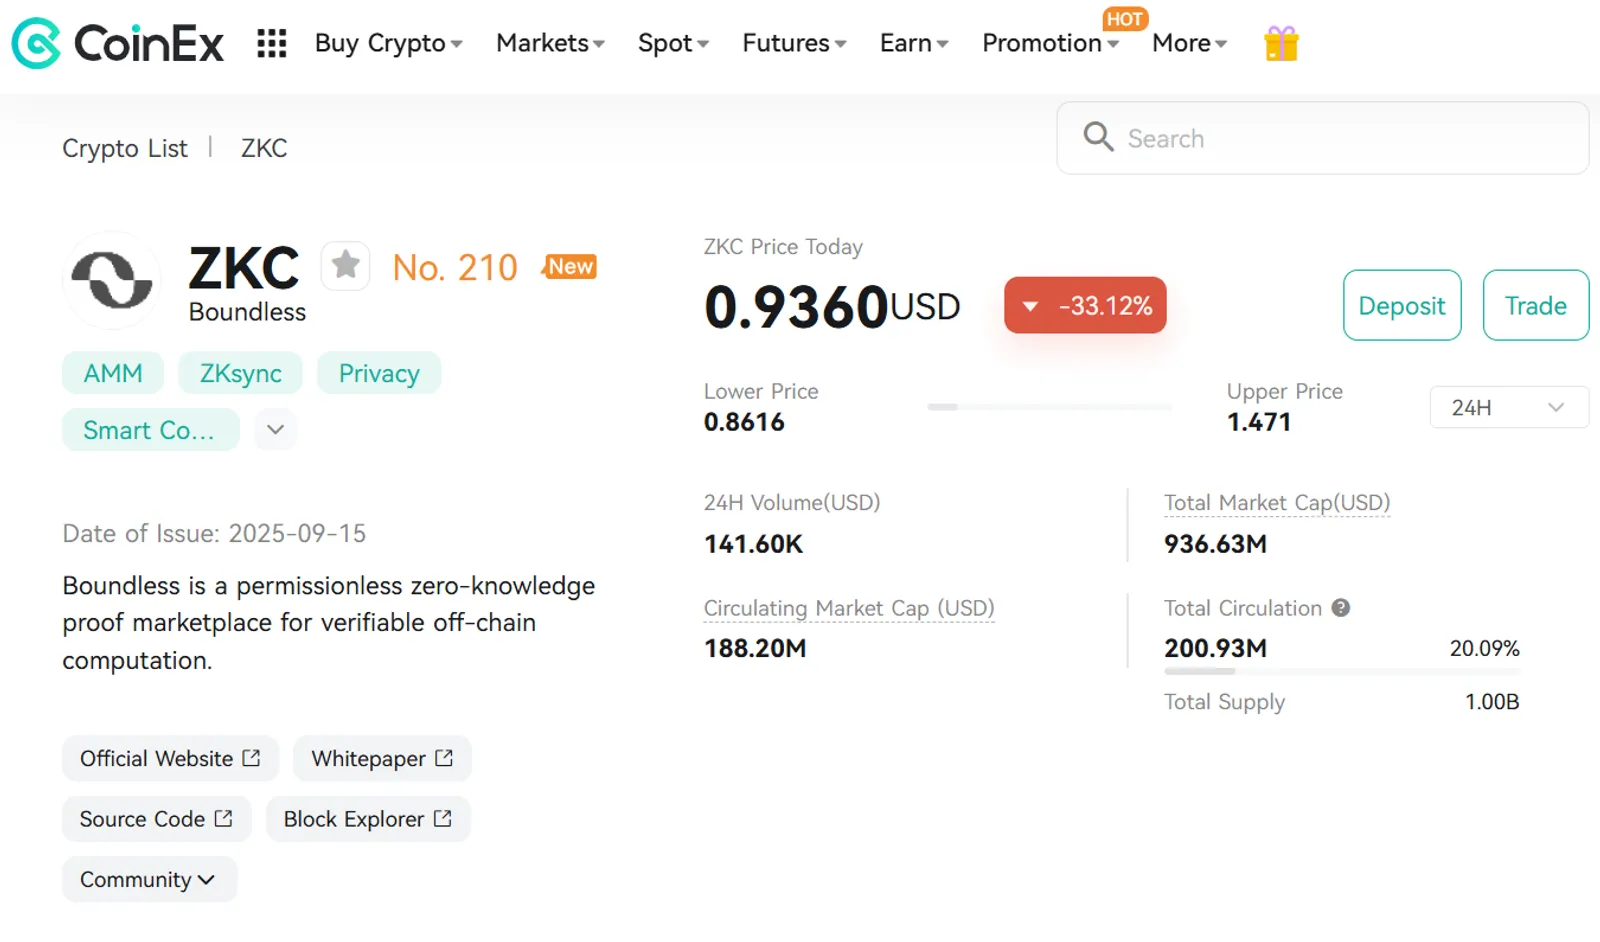Click the ZKC Boundless coin logo
Screen dimensions: 1600x942
tap(112, 280)
